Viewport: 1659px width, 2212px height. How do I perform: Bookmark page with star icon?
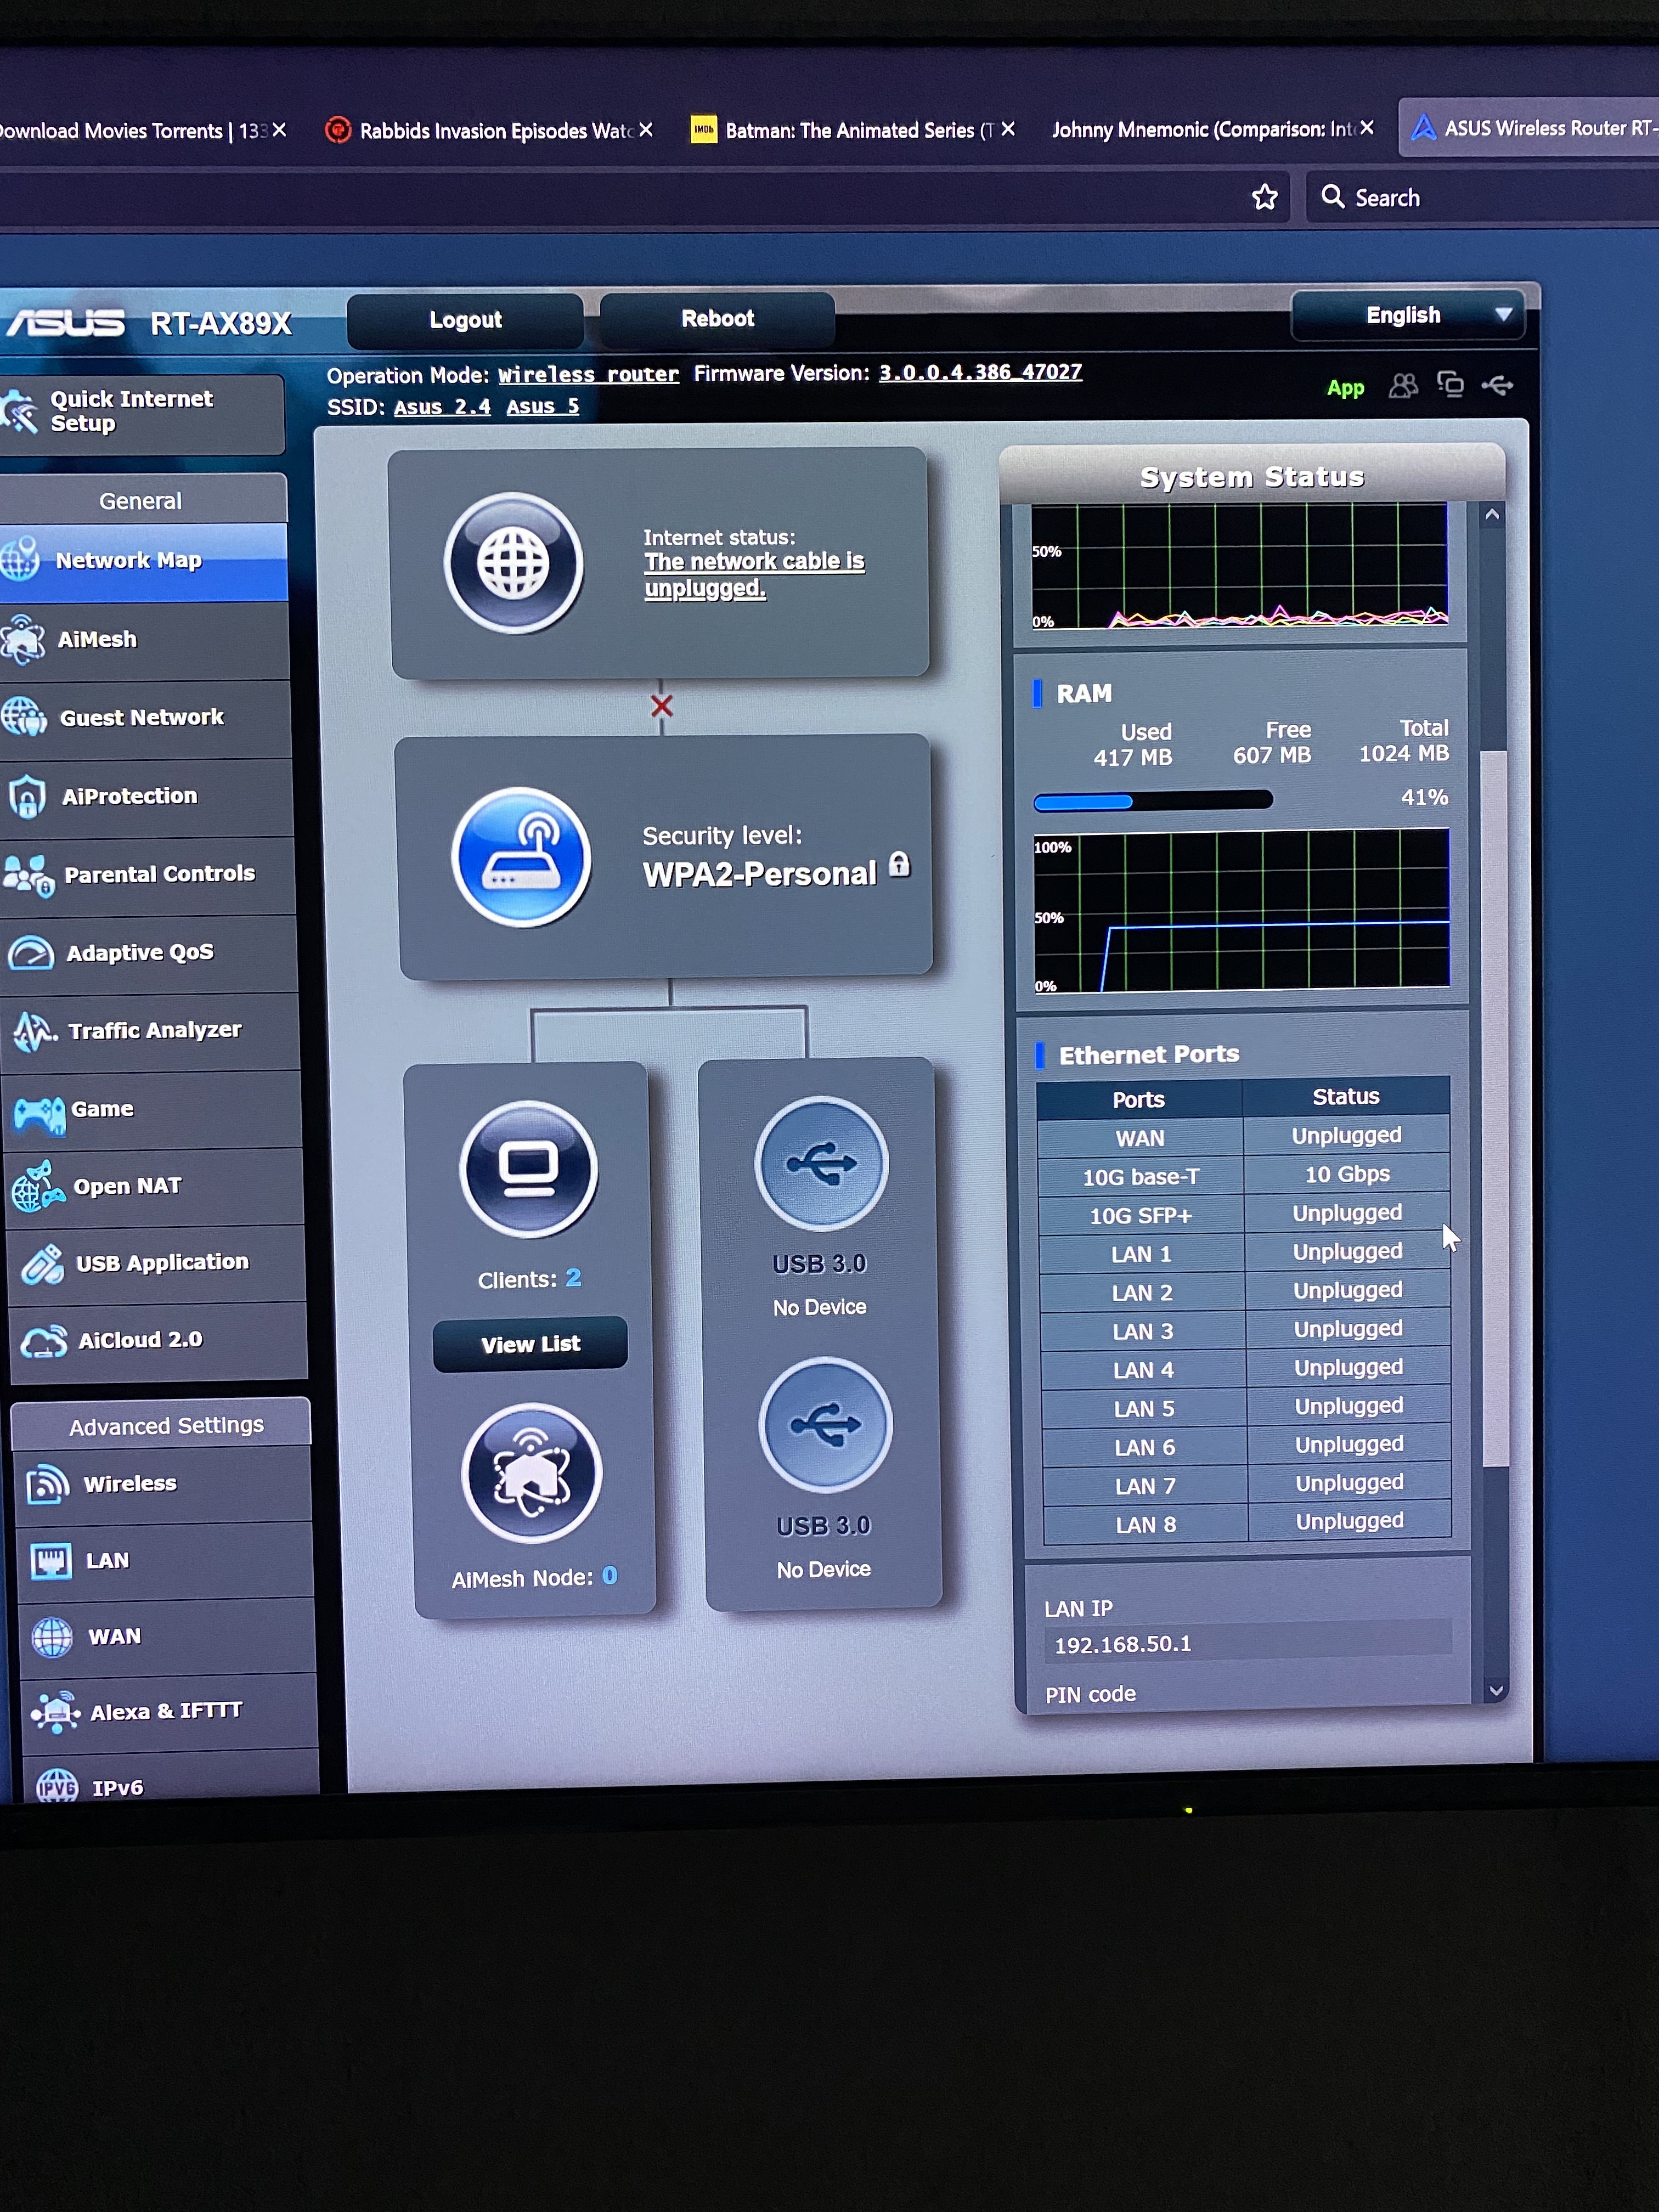pos(1265,197)
